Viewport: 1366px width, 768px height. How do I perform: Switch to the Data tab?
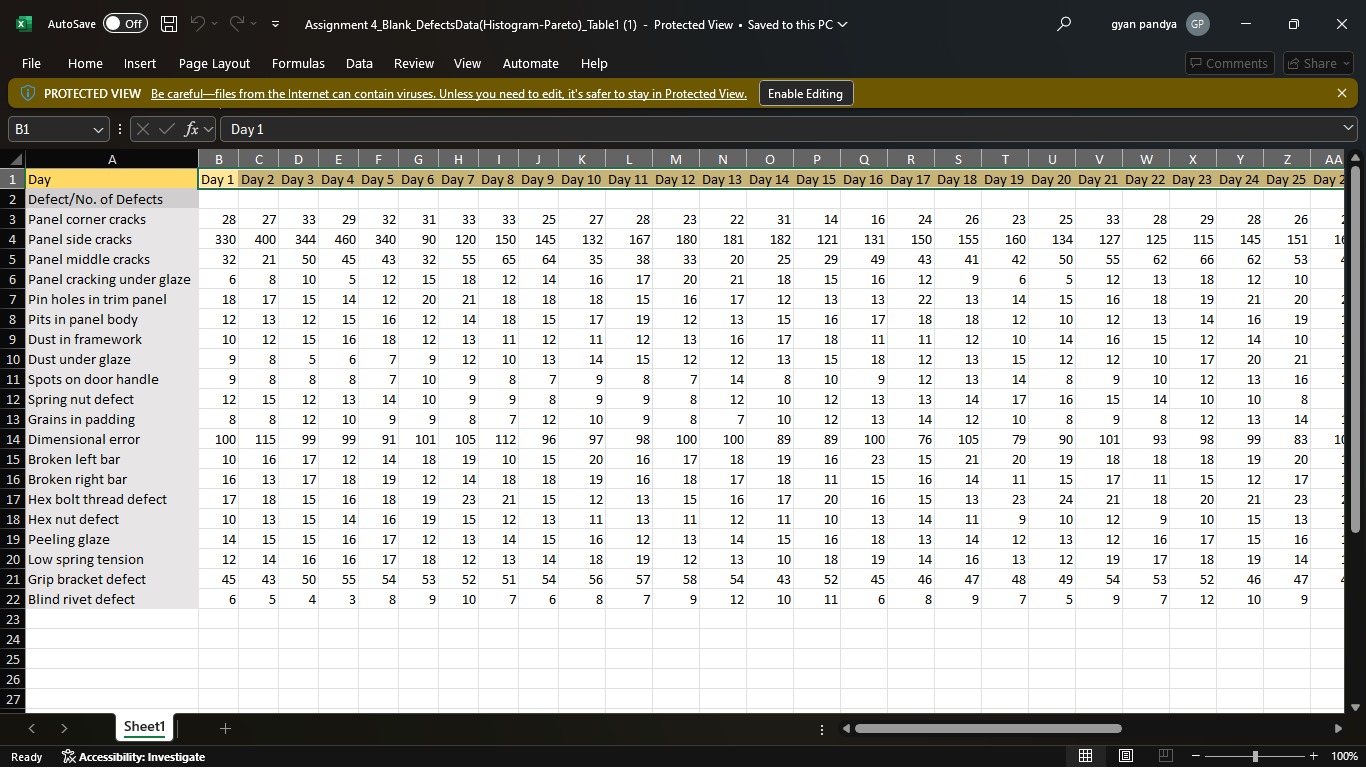click(x=359, y=63)
